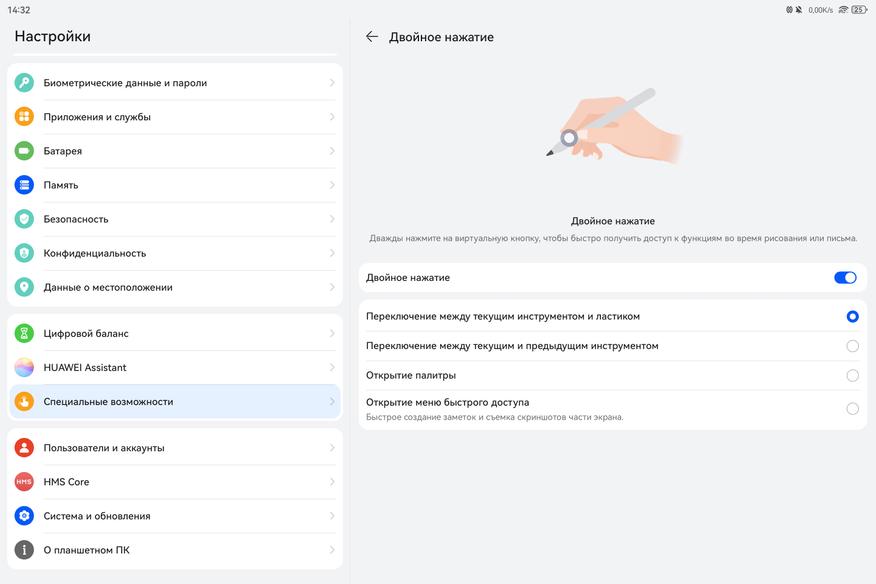Select the Открытие палитры radio button
876x584 pixels.
(852, 376)
